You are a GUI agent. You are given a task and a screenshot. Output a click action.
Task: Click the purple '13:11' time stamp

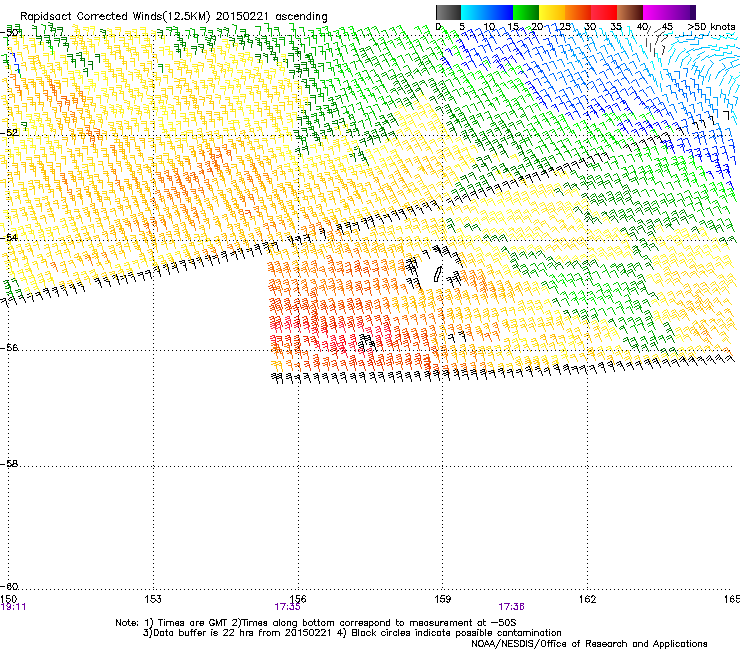pyautogui.click(x=13, y=607)
